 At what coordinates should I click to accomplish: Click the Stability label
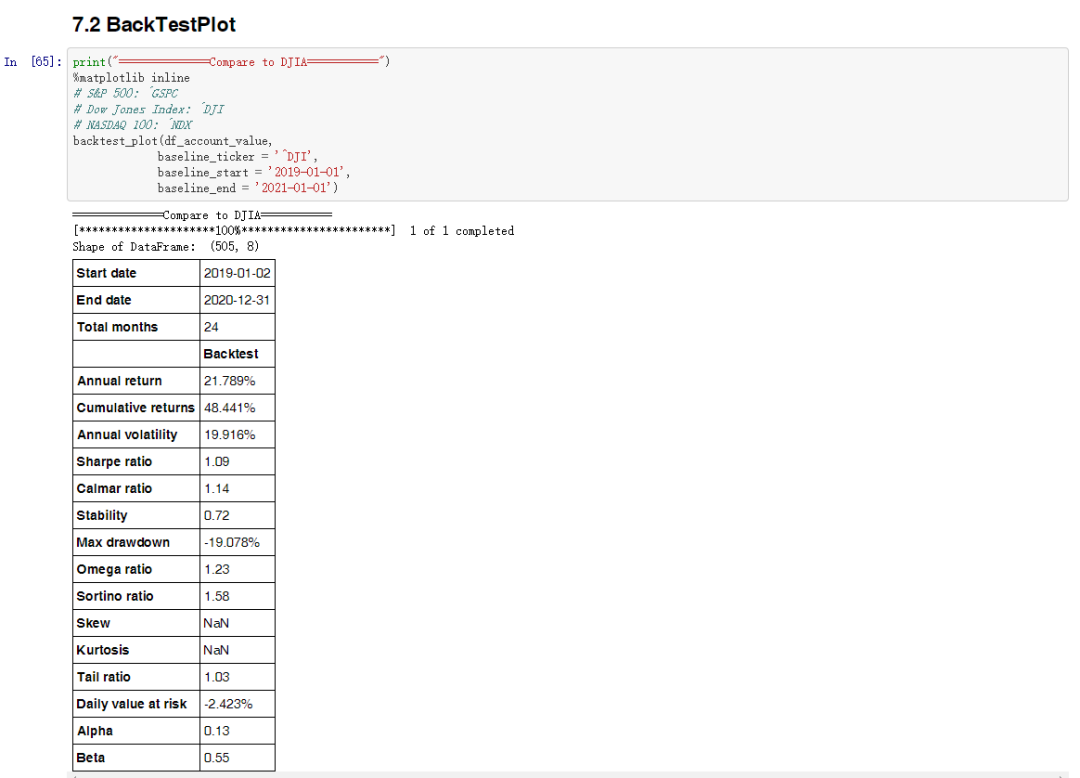(136, 515)
